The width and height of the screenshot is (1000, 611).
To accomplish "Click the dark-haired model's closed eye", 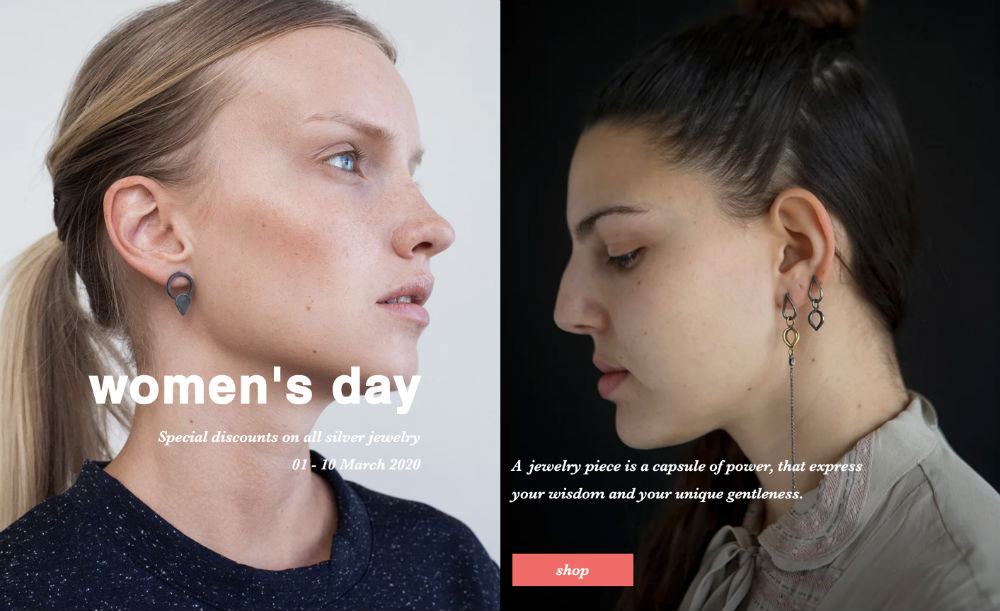I will [x=624, y=258].
